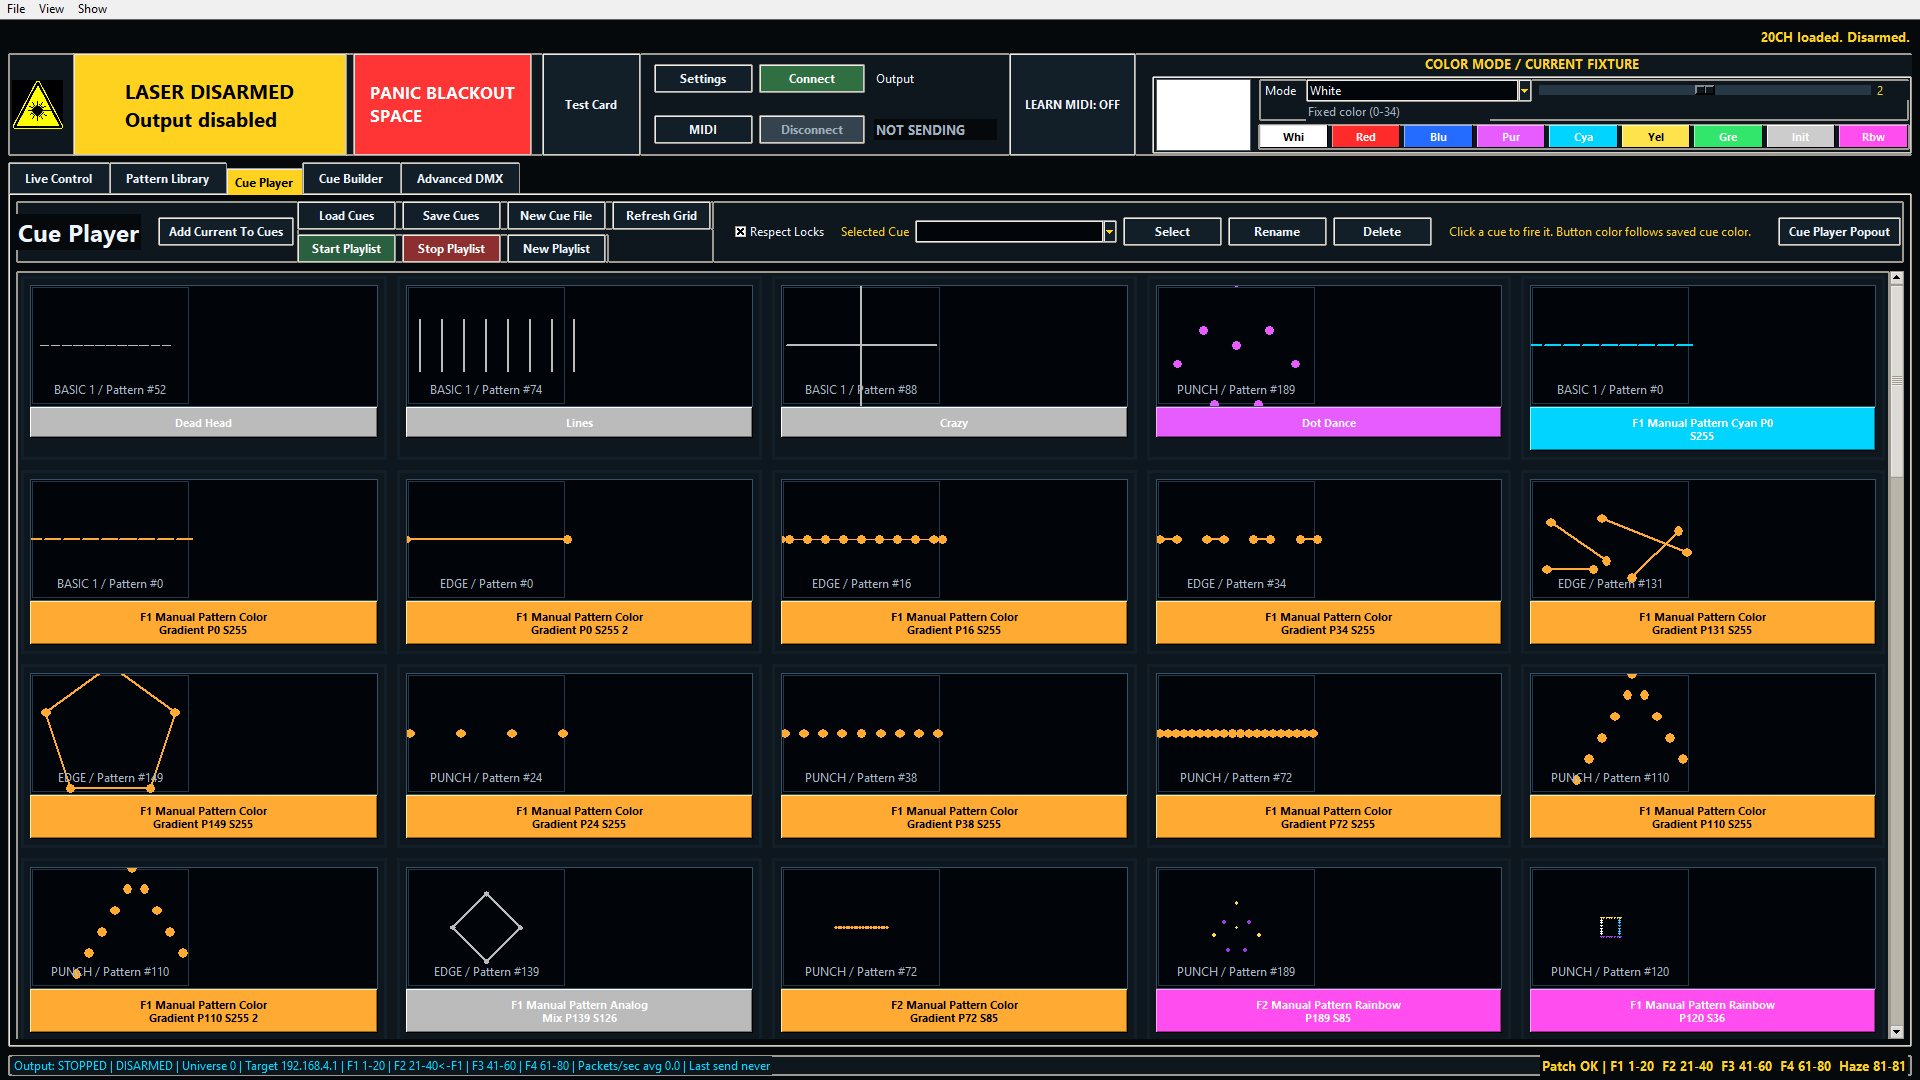This screenshot has height=1080, width=1920.
Task: Open the Show menu
Action: [92, 9]
